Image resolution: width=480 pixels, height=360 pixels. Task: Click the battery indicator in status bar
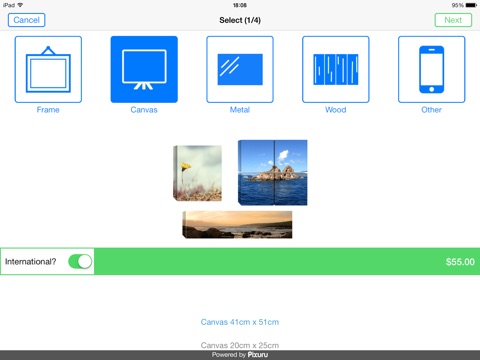coord(472,5)
